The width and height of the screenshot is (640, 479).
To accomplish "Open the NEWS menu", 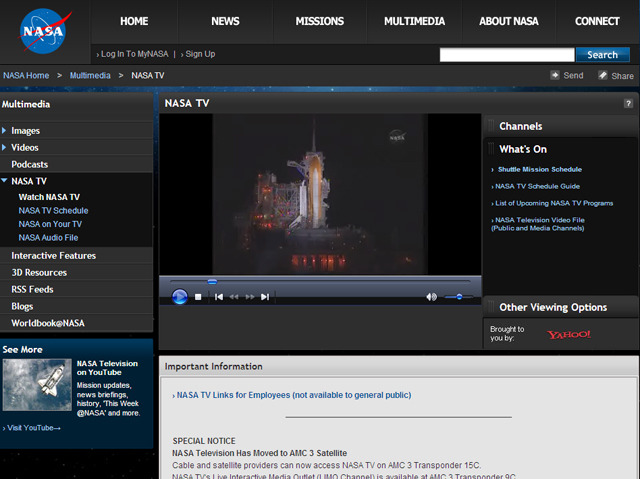I will pos(225,21).
